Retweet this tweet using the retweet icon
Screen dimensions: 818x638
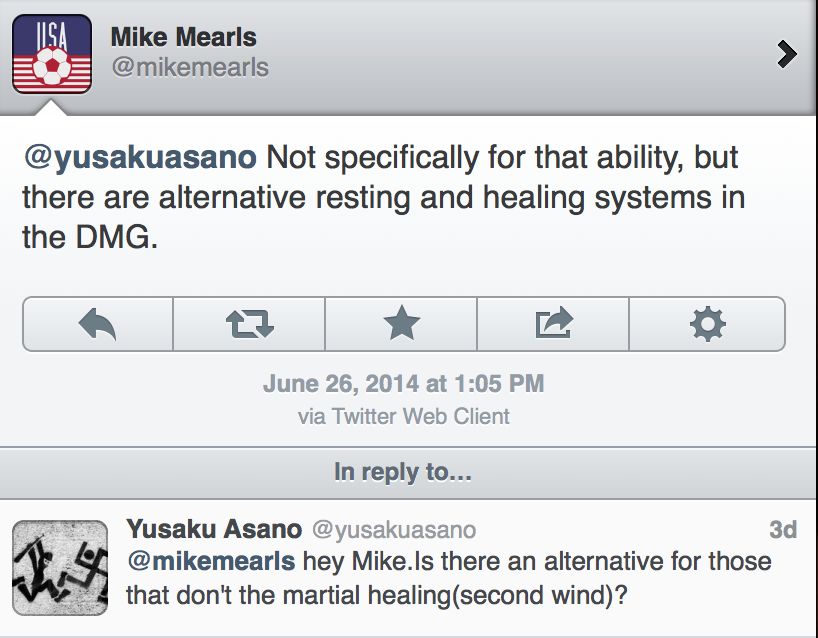point(249,323)
